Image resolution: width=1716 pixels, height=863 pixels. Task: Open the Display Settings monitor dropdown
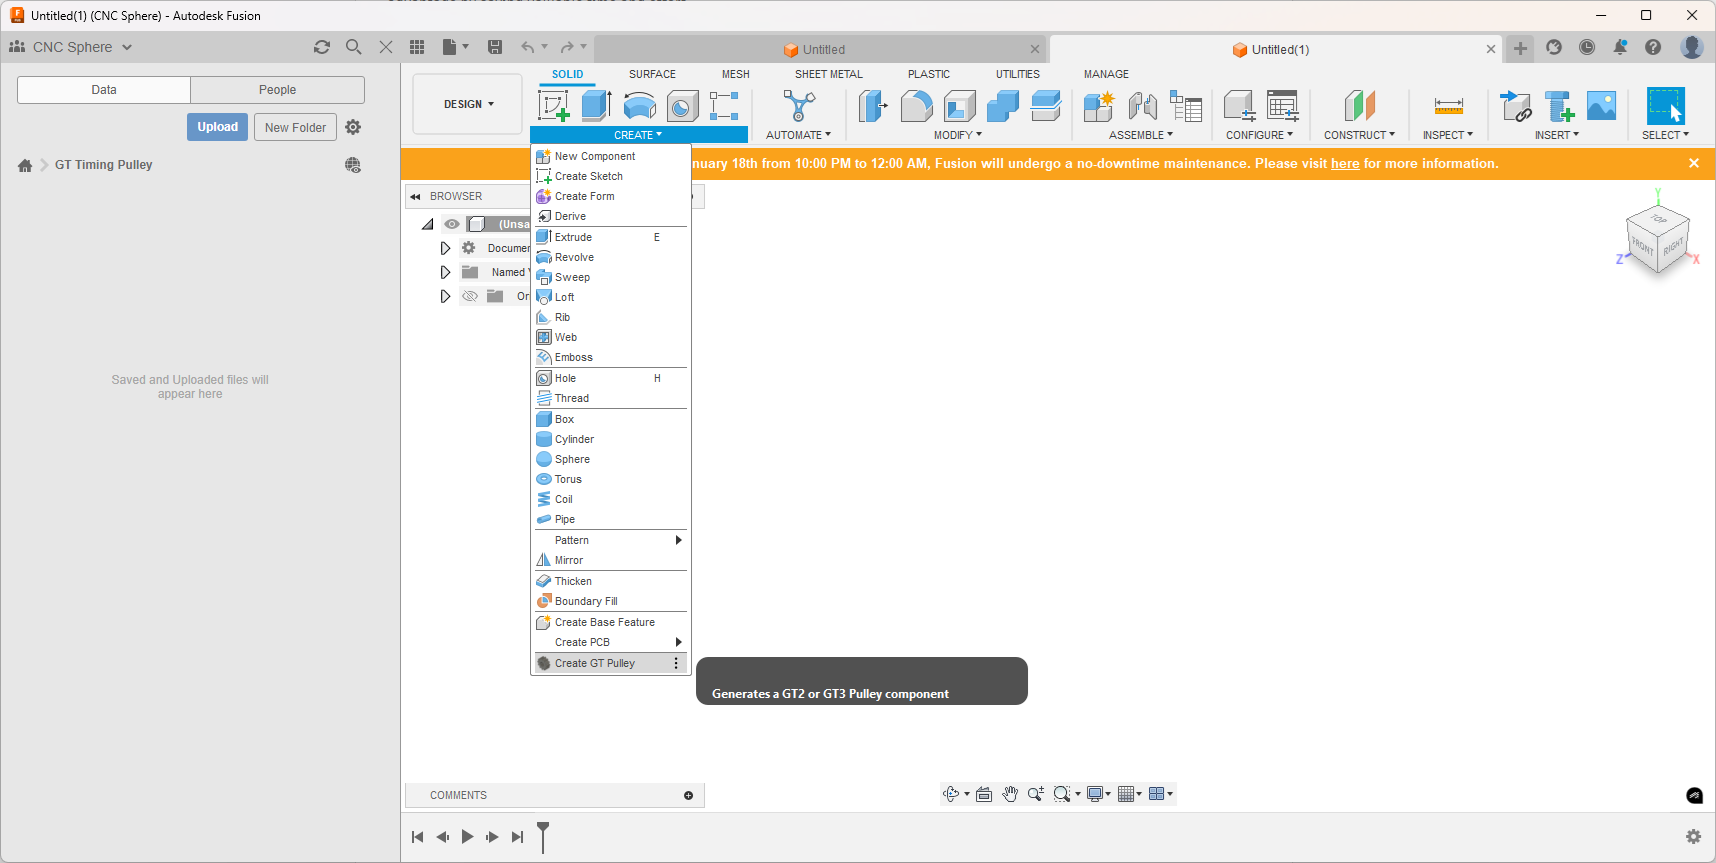click(1099, 794)
